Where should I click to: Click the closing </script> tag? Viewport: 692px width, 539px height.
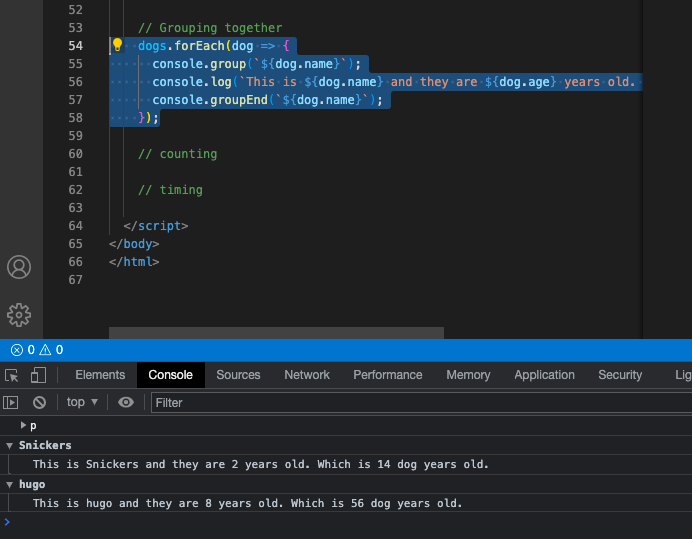pyautogui.click(x=156, y=226)
